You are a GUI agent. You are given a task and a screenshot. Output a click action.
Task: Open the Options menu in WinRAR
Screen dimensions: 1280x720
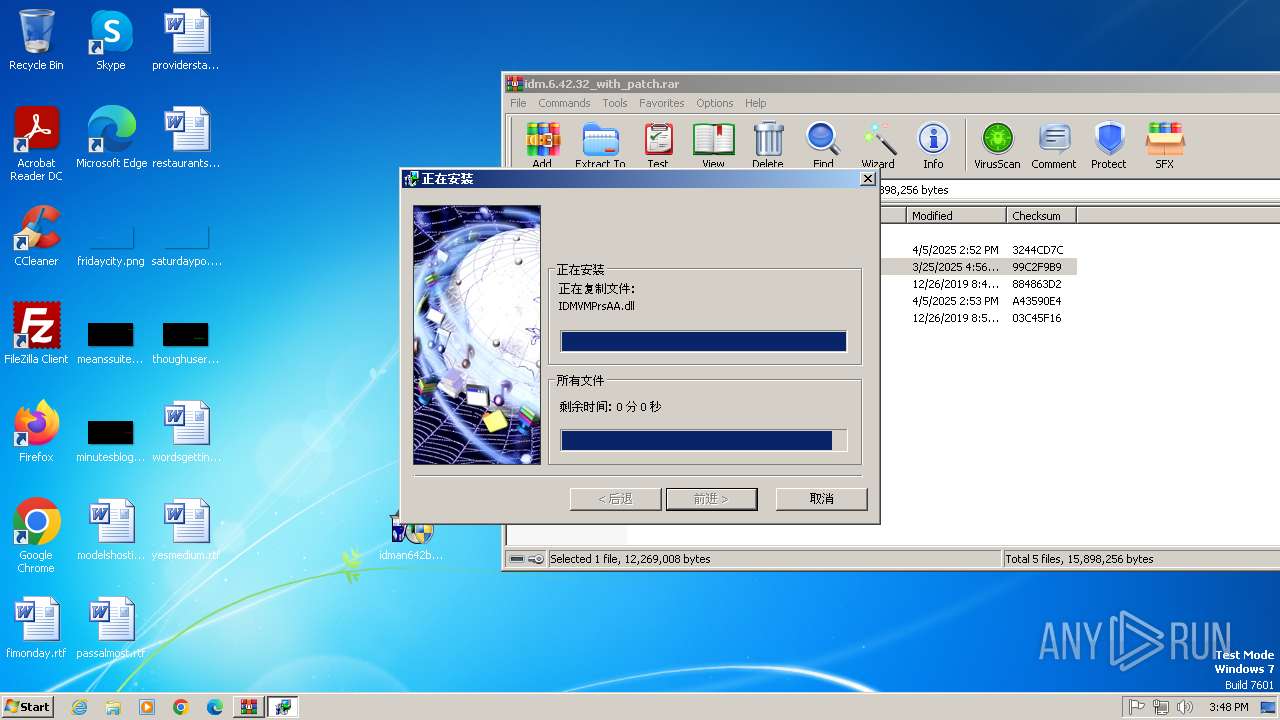715,103
